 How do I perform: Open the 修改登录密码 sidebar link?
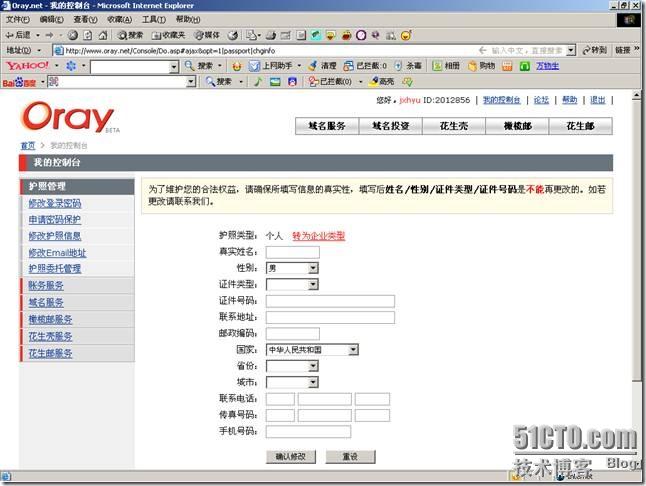55,203
